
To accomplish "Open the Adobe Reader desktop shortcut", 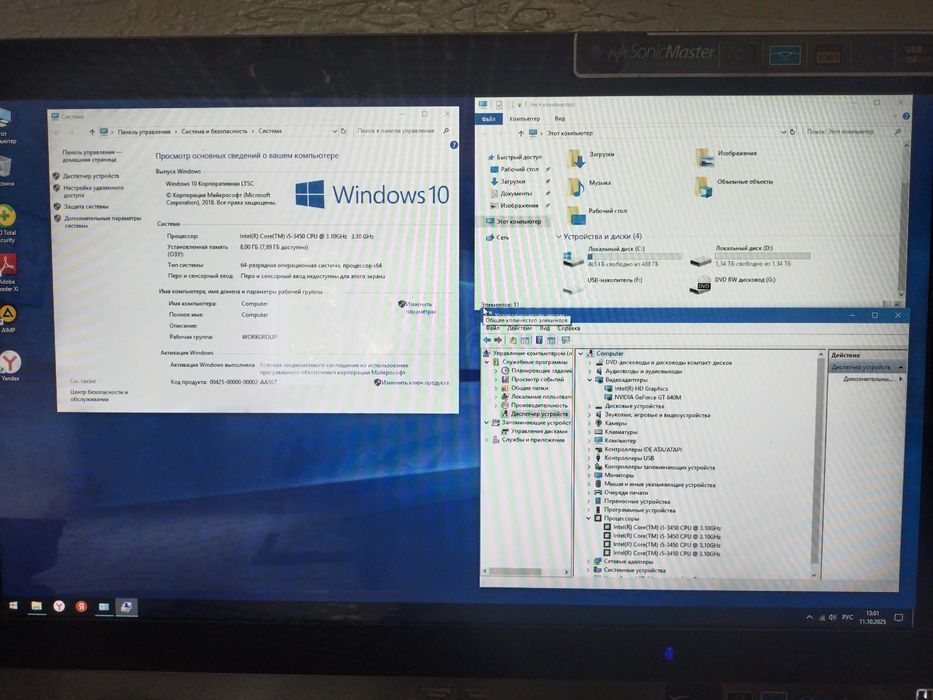I will [8, 273].
